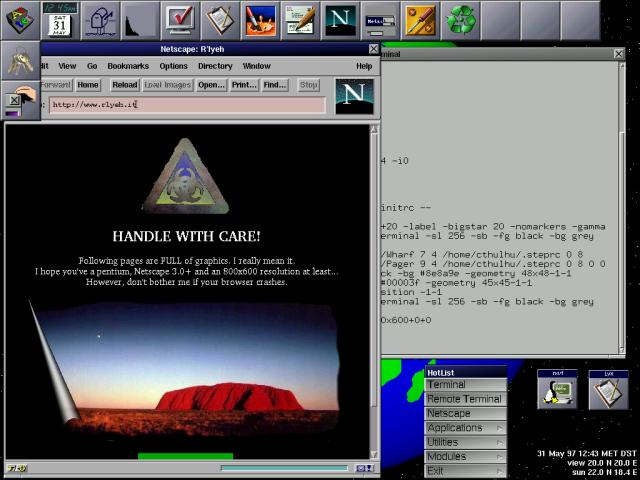This screenshot has height=480, width=640.
Task: Click the Home toolbar button
Action: (x=88, y=85)
